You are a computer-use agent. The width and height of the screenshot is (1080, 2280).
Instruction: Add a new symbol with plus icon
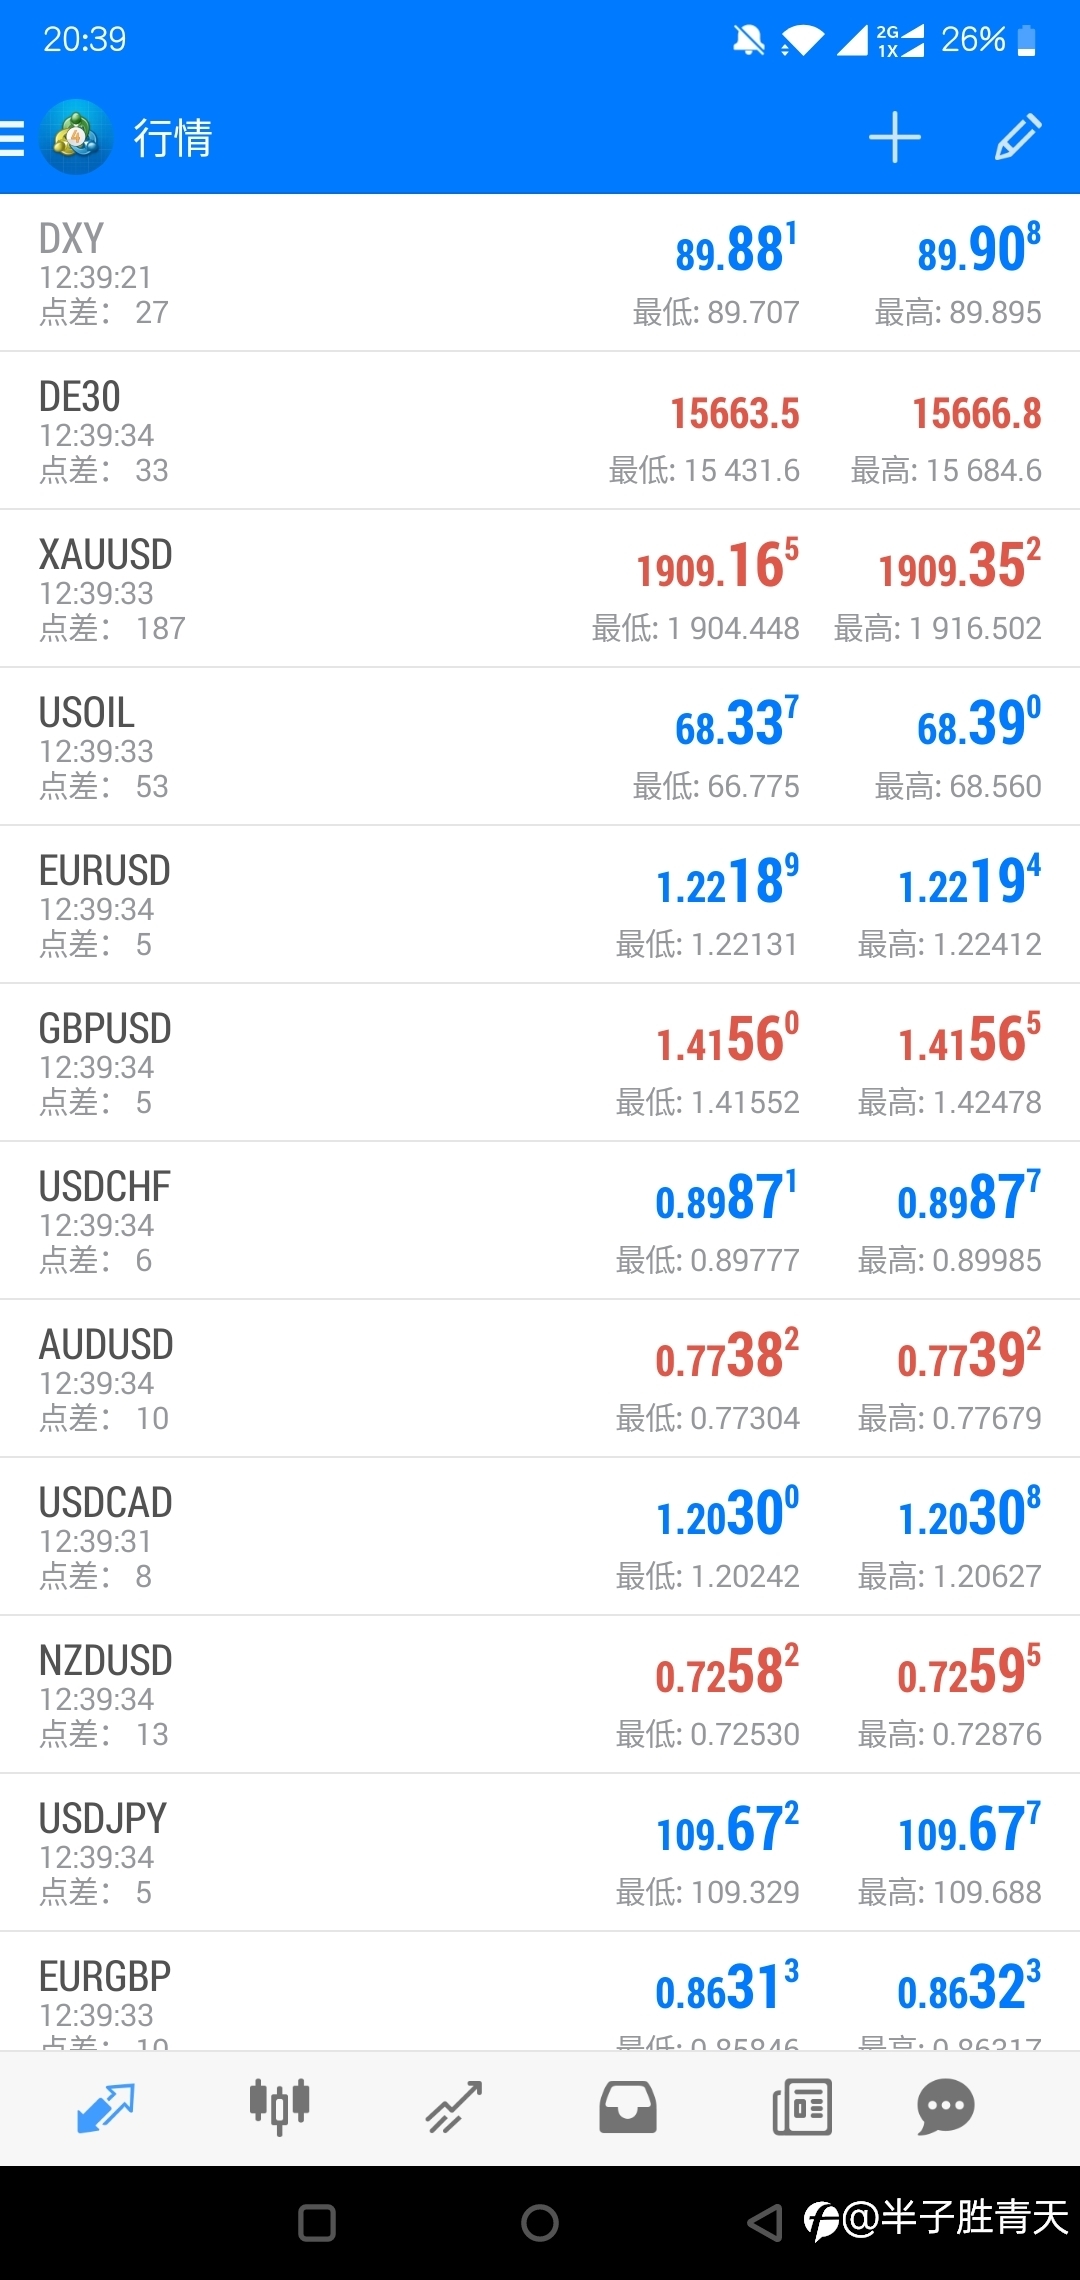(894, 138)
